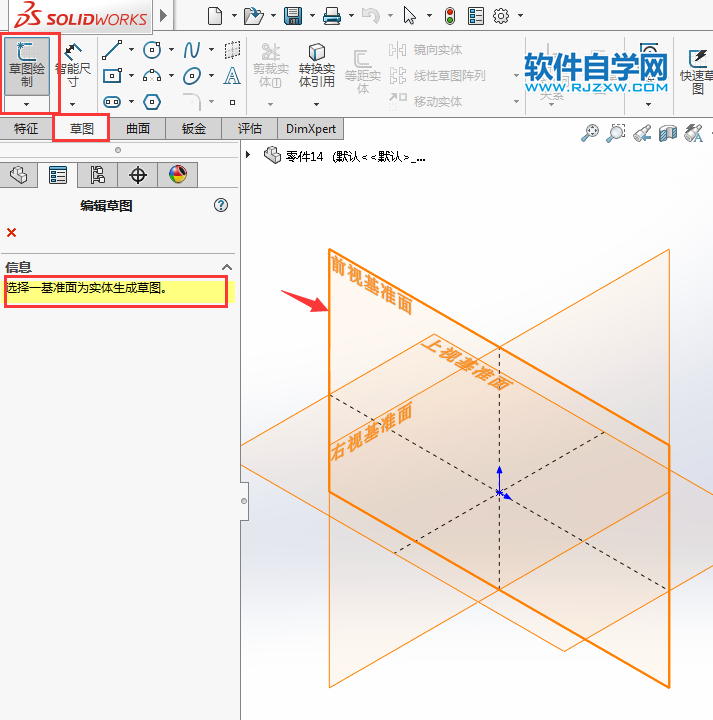
Task: Select the Circle sketch tool
Action: point(152,50)
